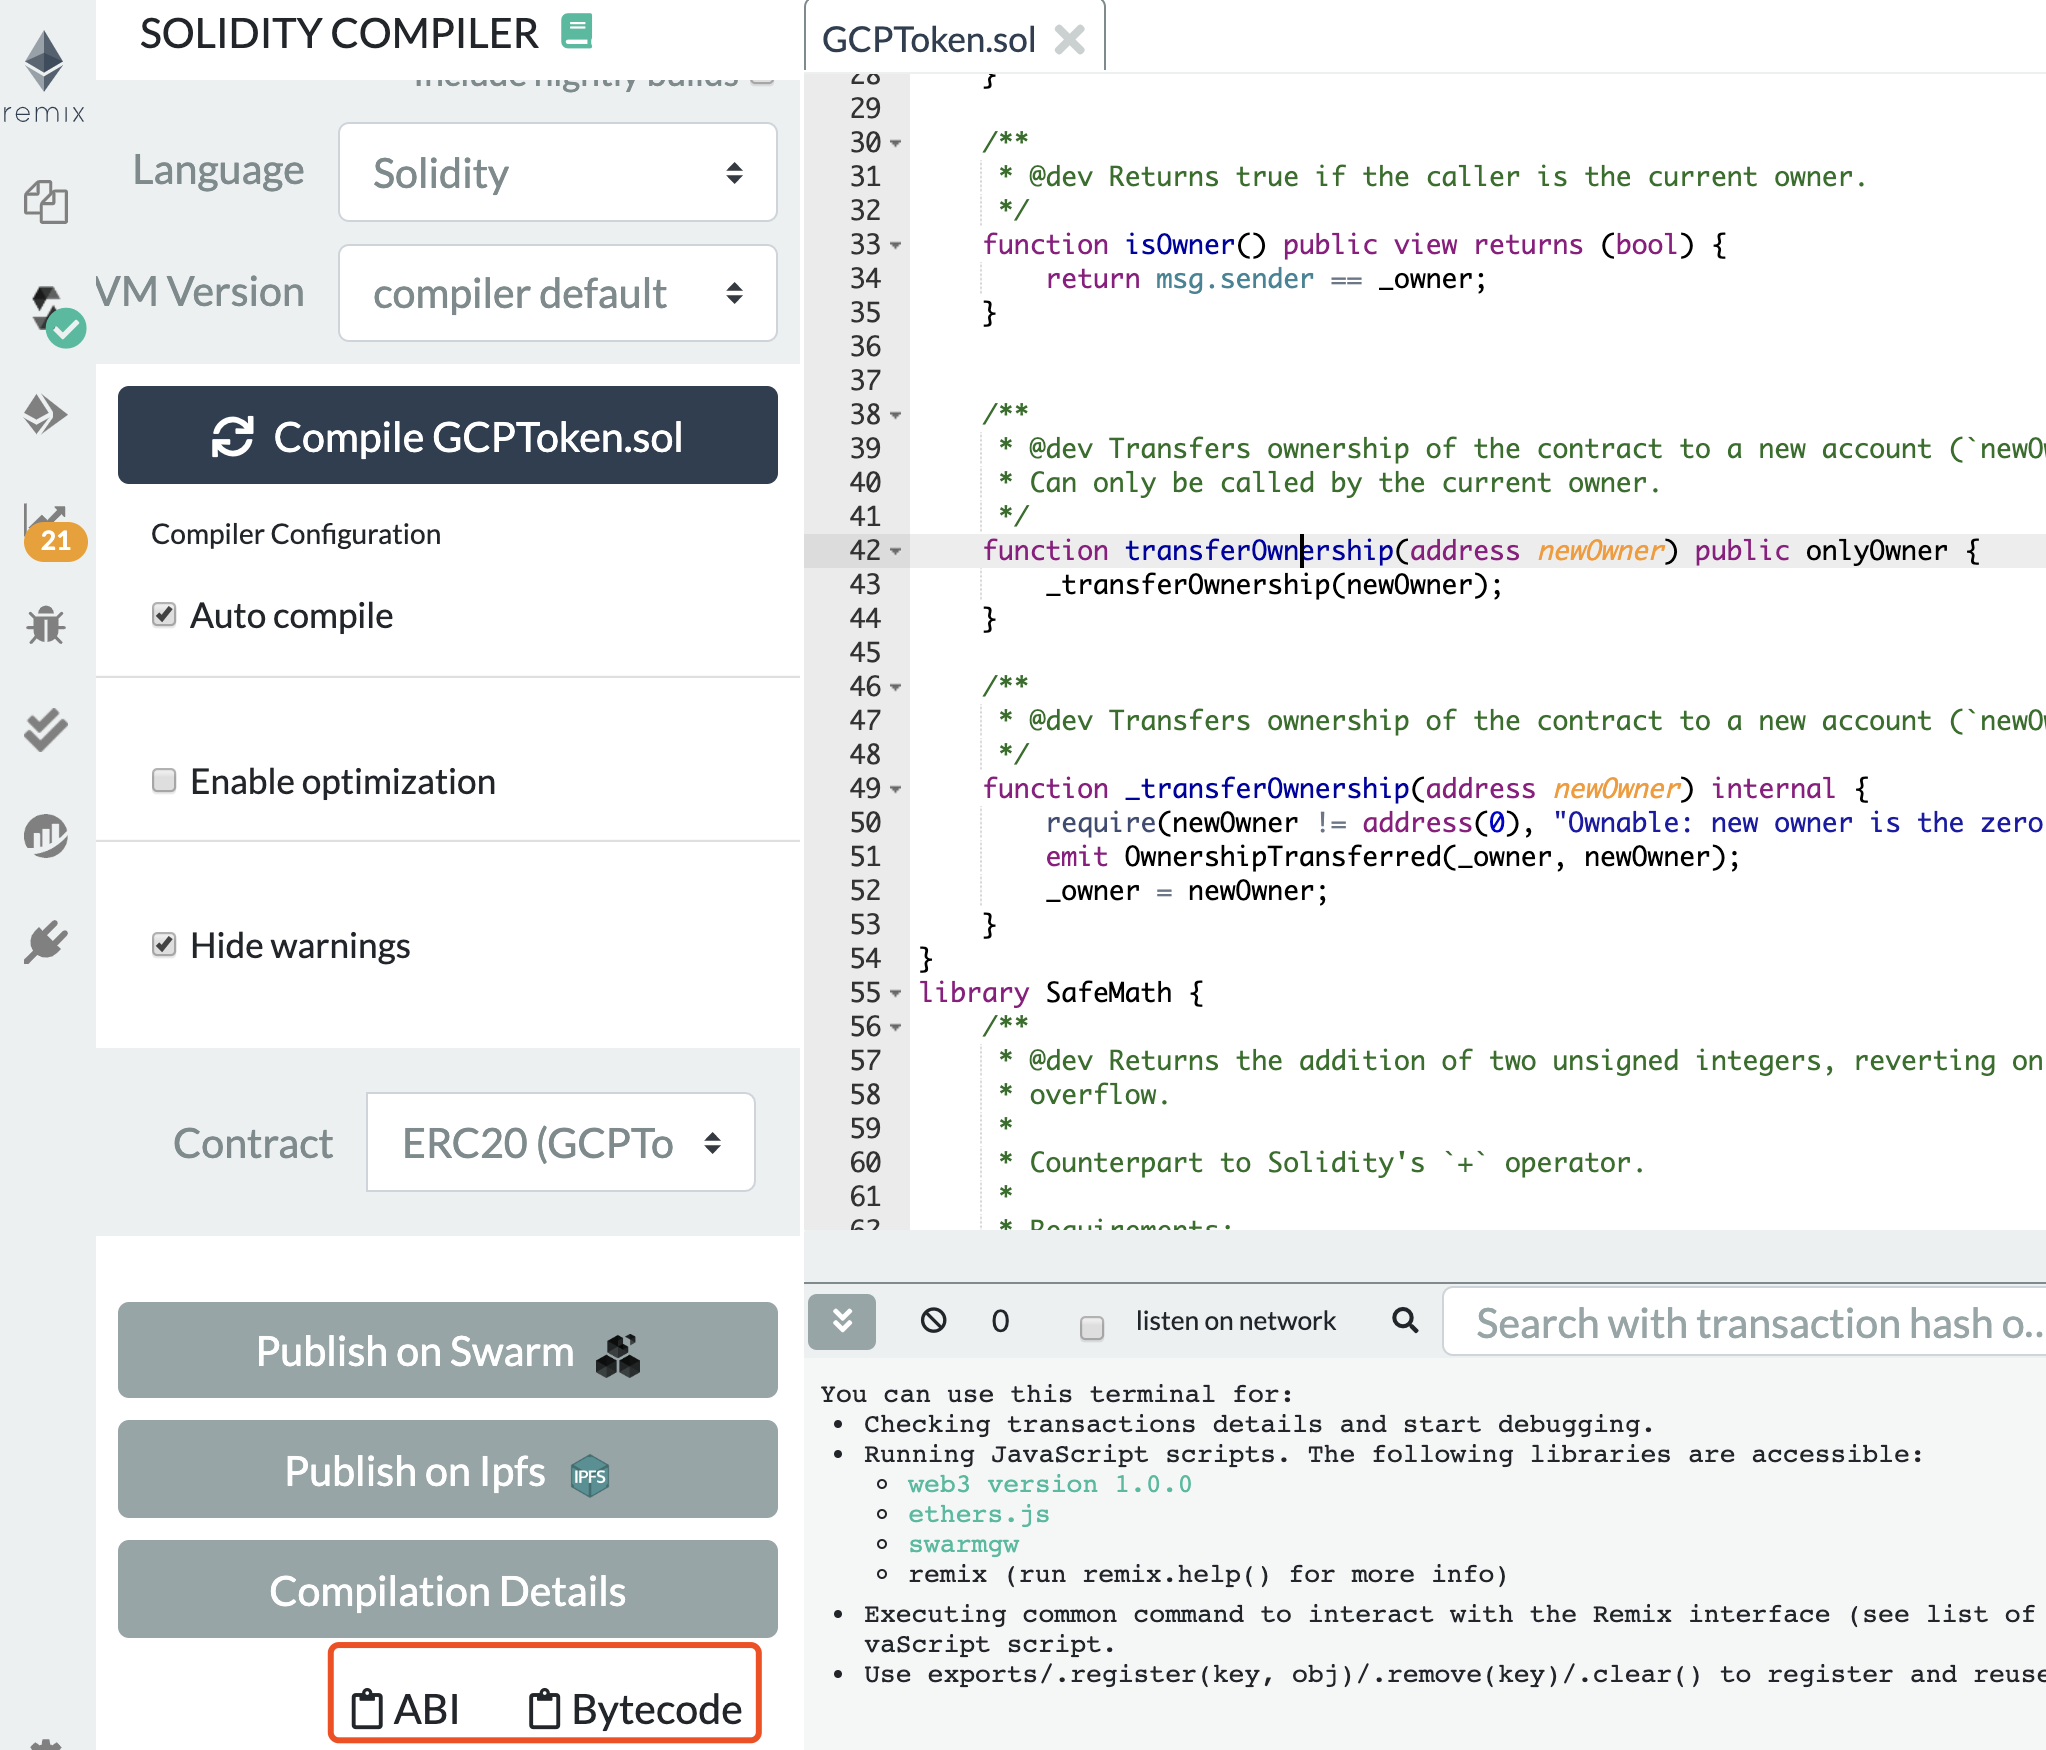Open the Debugger bug icon
Viewport: 2046px width, 1750px height.
click(45, 626)
